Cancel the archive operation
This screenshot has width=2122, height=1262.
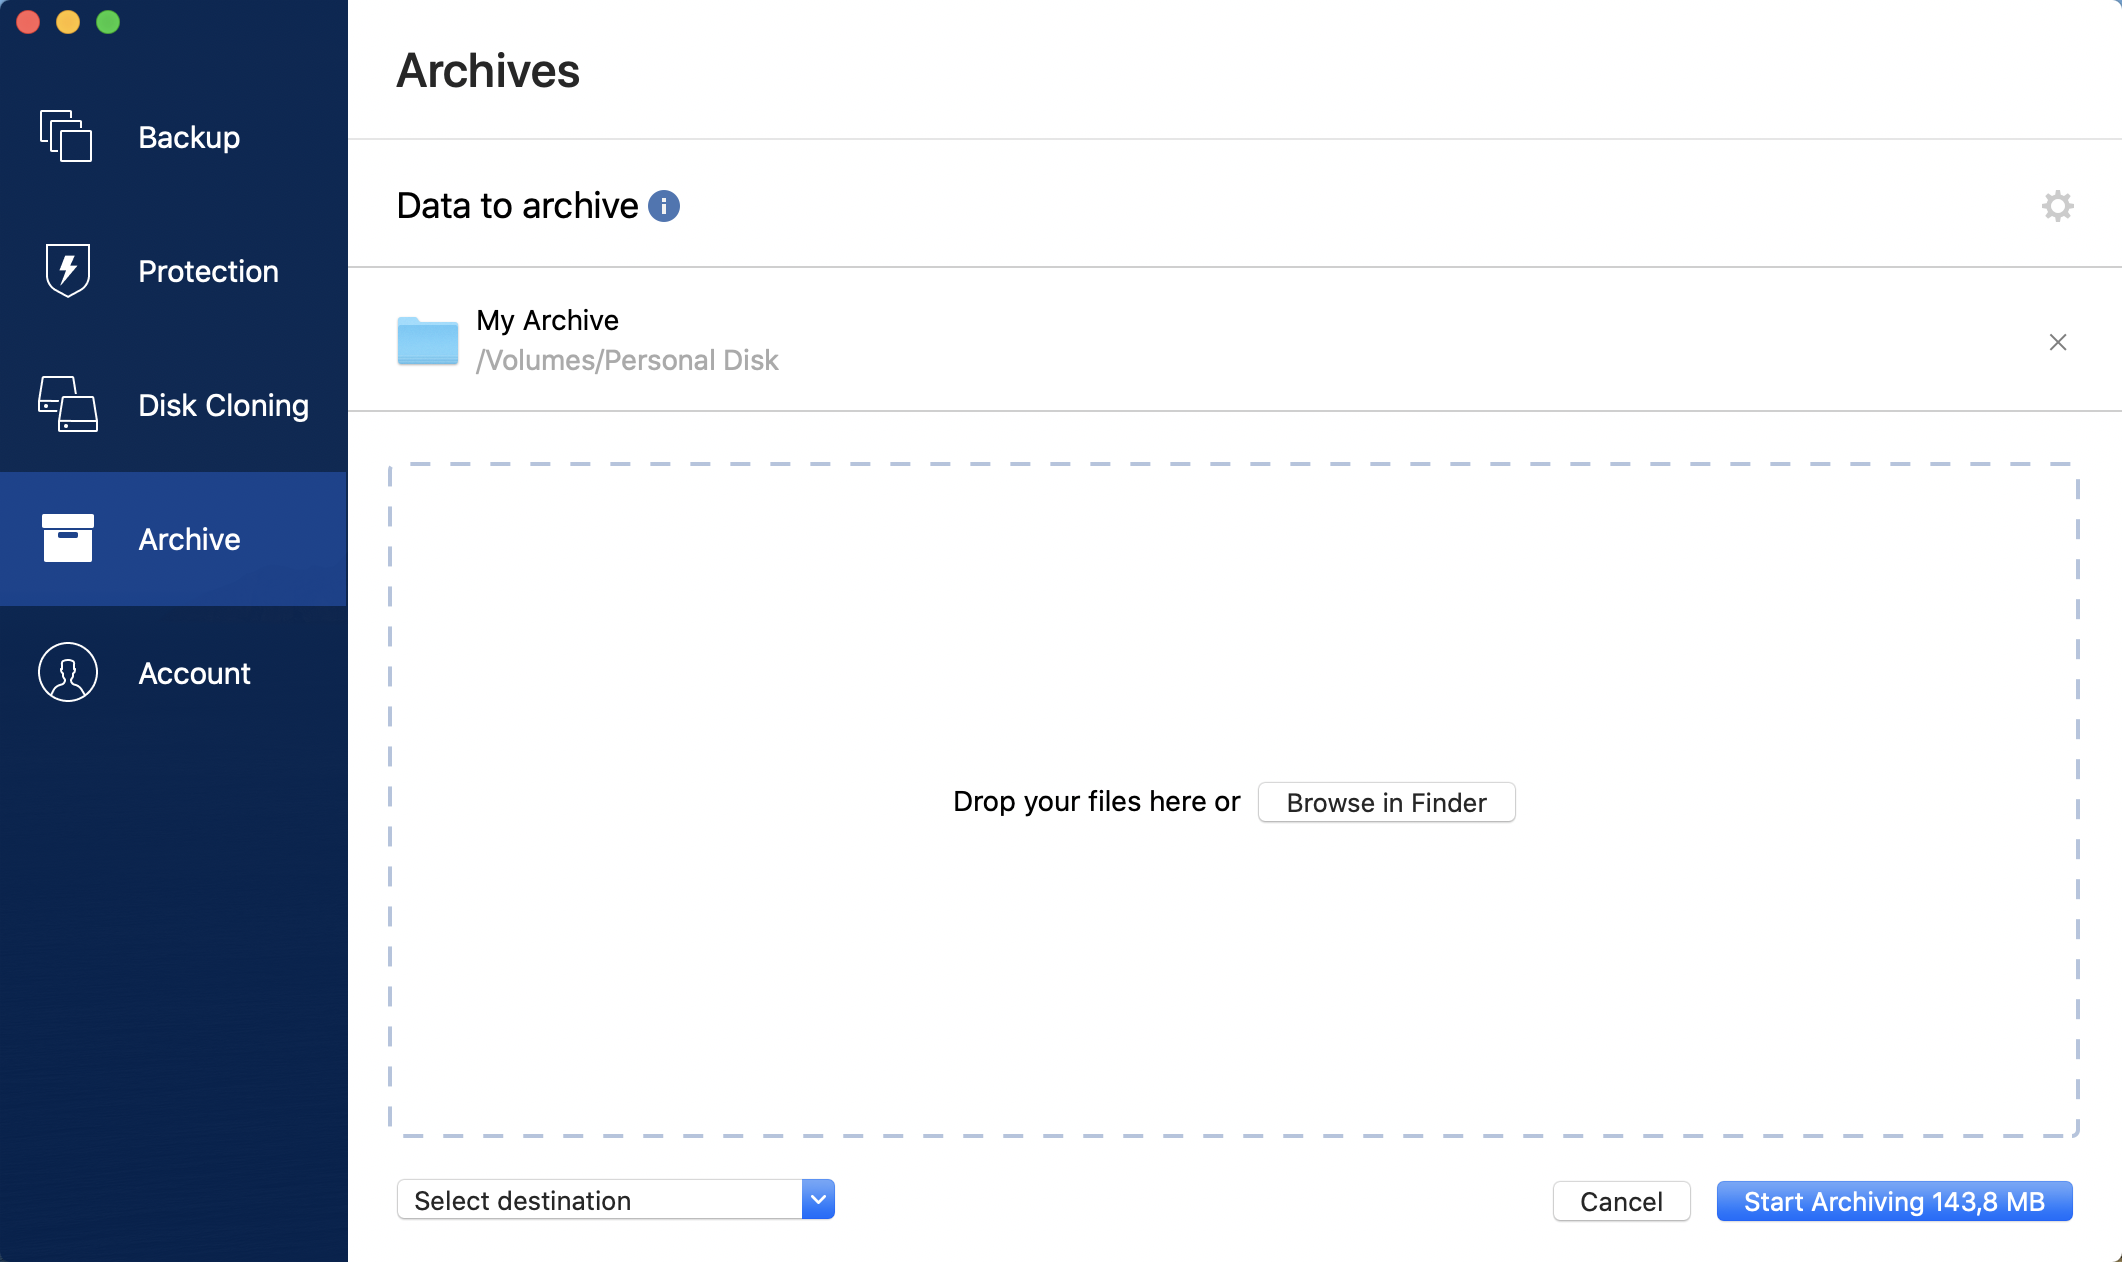click(x=1620, y=1201)
